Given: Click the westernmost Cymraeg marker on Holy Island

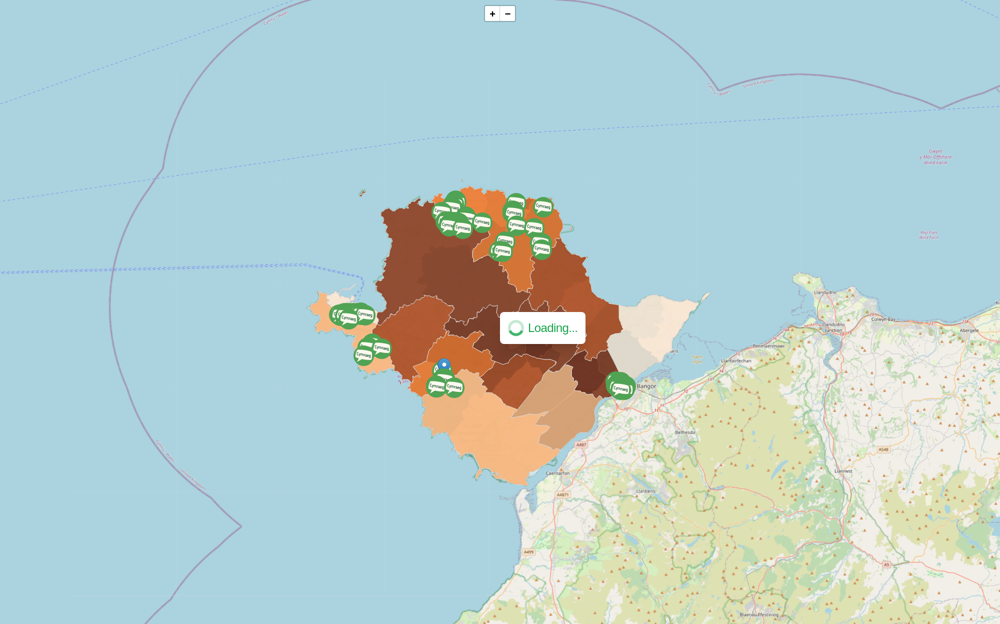Looking at the screenshot, I should tap(338, 315).
